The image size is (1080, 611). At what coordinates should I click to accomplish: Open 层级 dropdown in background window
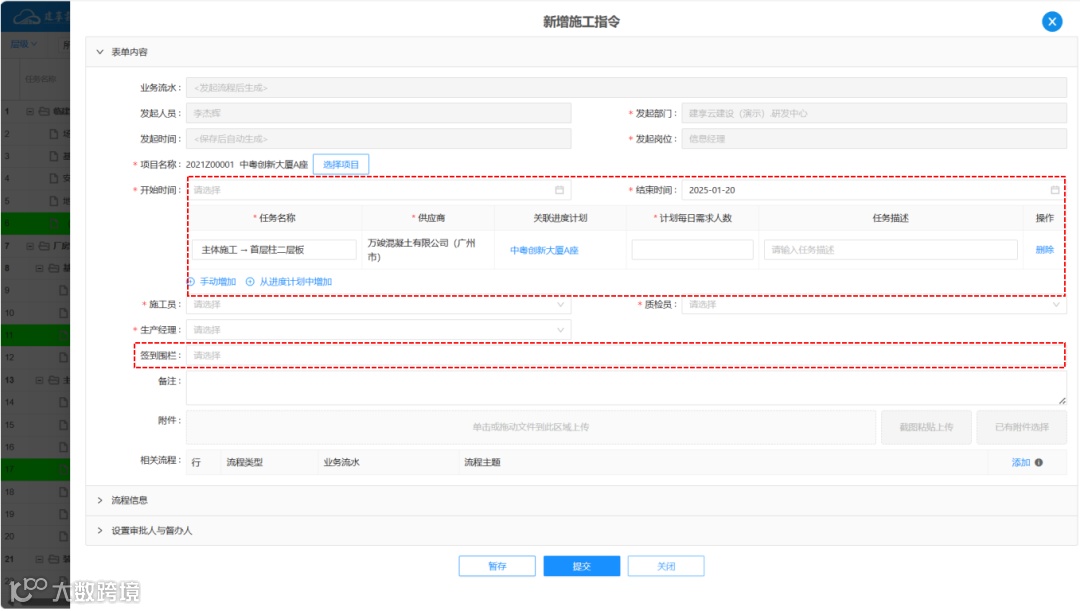[23, 45]
